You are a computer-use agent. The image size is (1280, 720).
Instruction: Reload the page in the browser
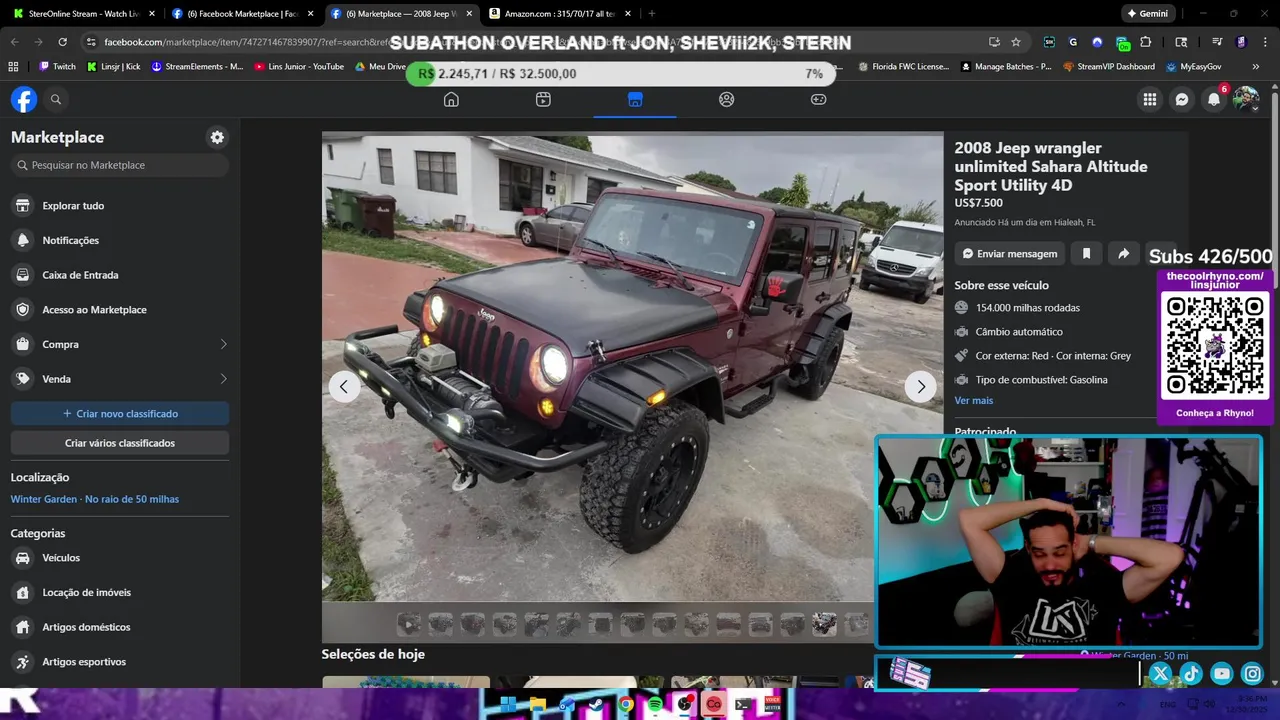[x=62, y=42]
